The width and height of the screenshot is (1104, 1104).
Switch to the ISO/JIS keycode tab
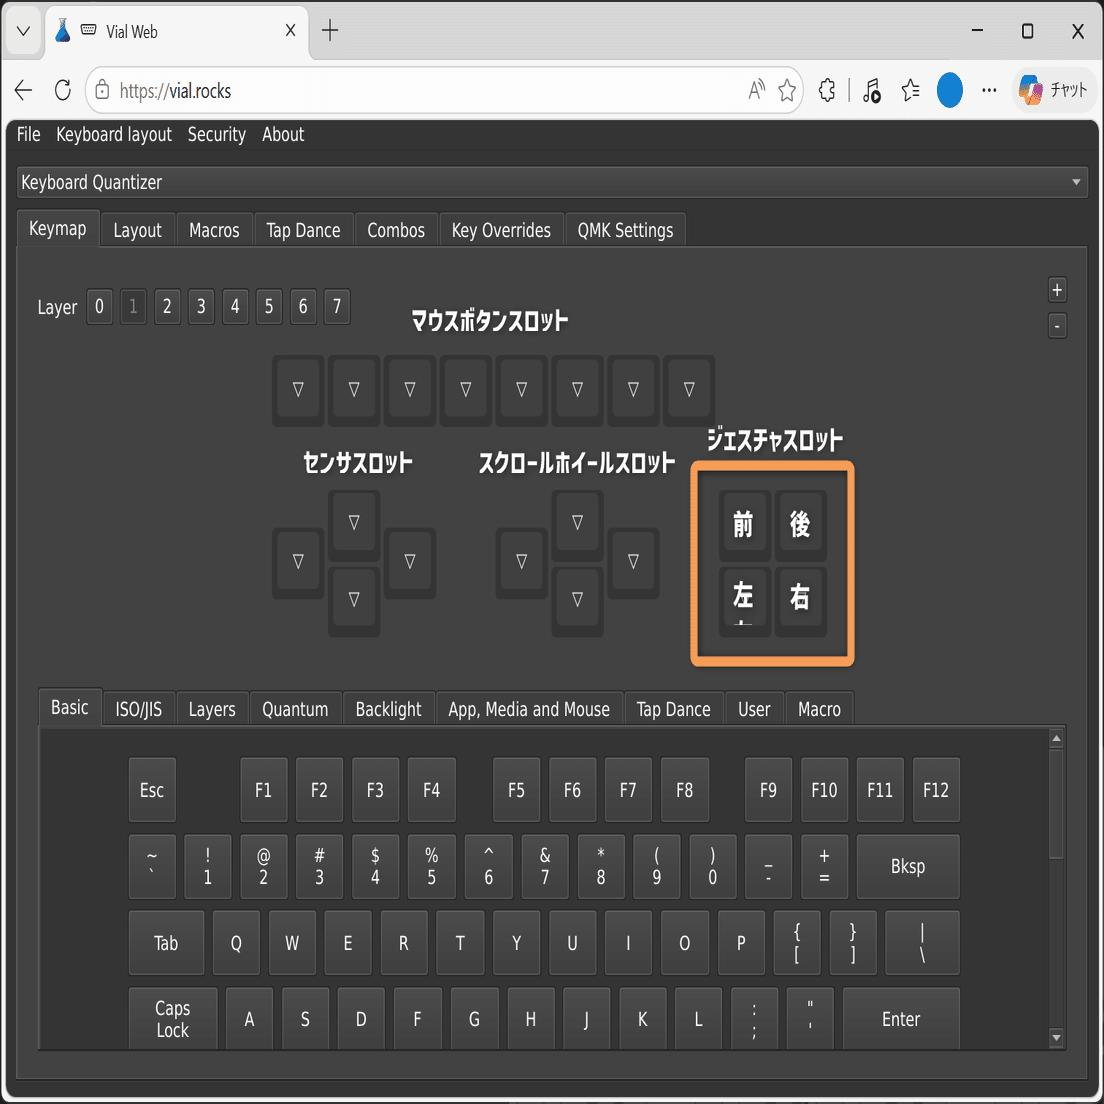click(139, 709)
